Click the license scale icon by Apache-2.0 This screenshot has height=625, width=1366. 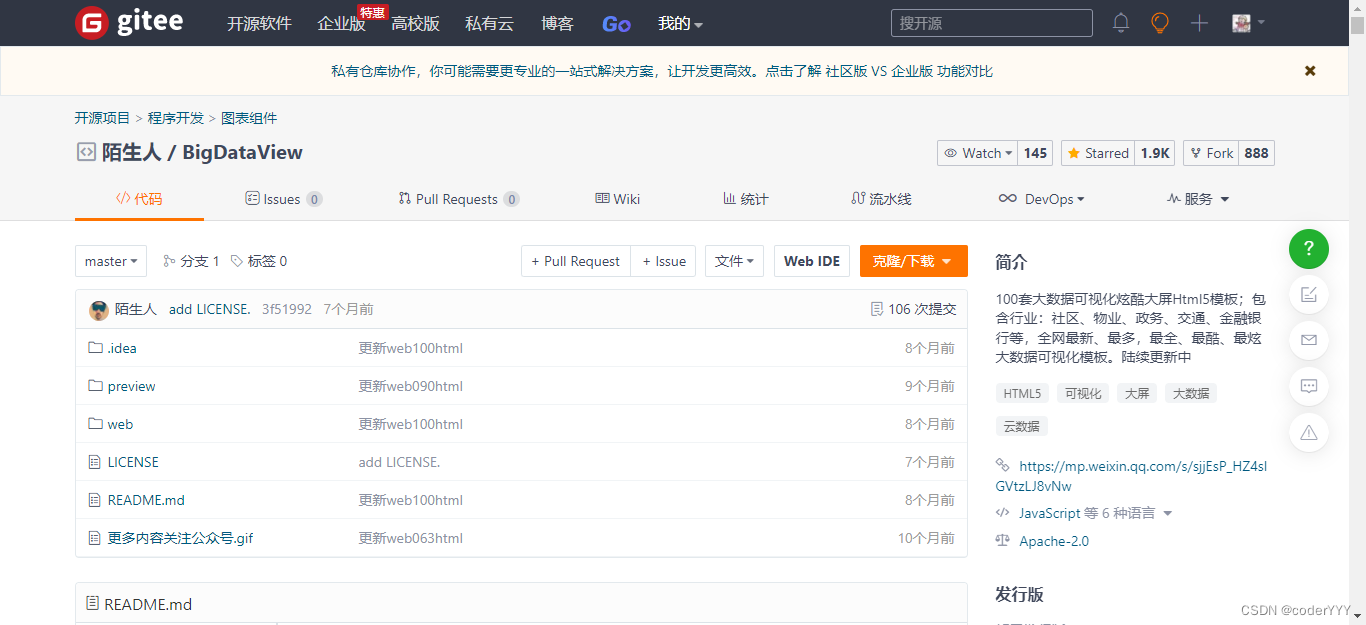[x=1003, y=541]
